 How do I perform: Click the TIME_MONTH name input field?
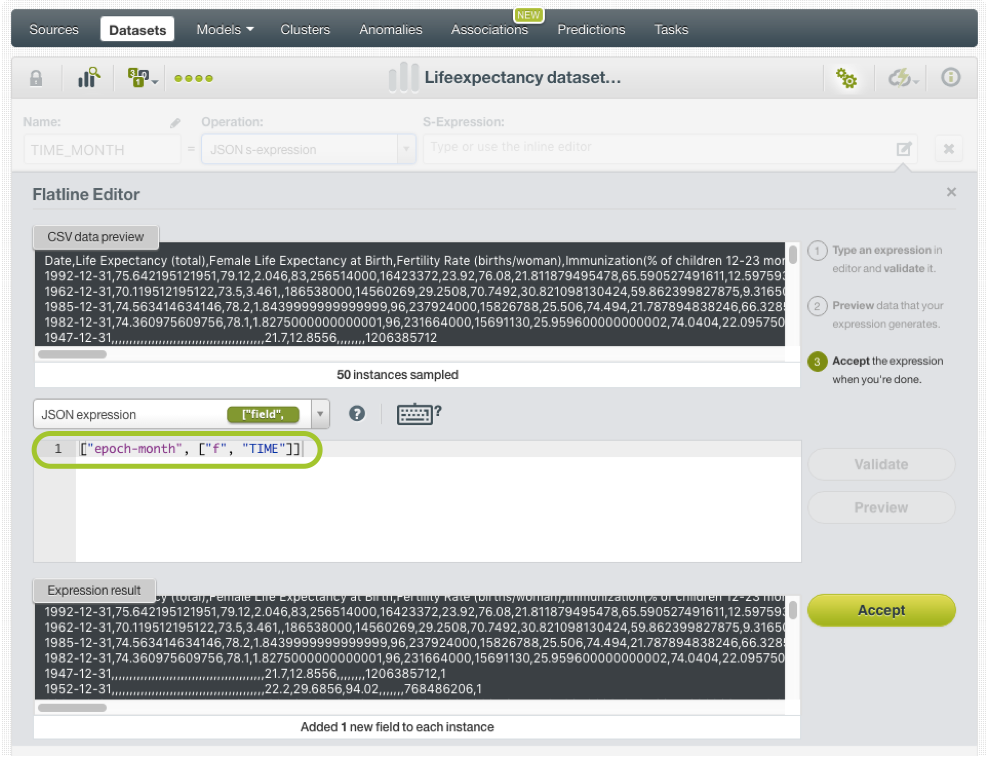[102, 150]
